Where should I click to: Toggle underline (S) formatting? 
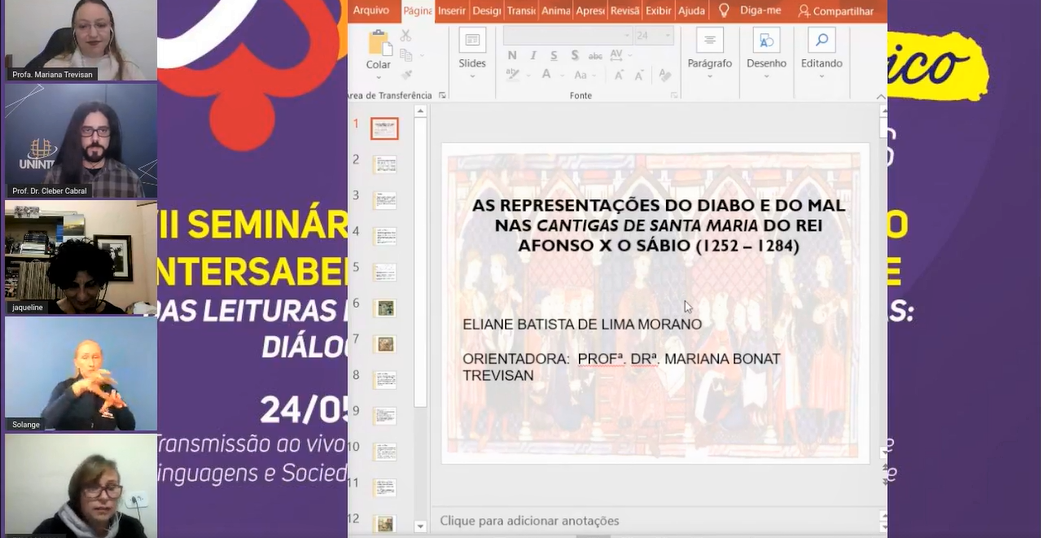(554, 56)
